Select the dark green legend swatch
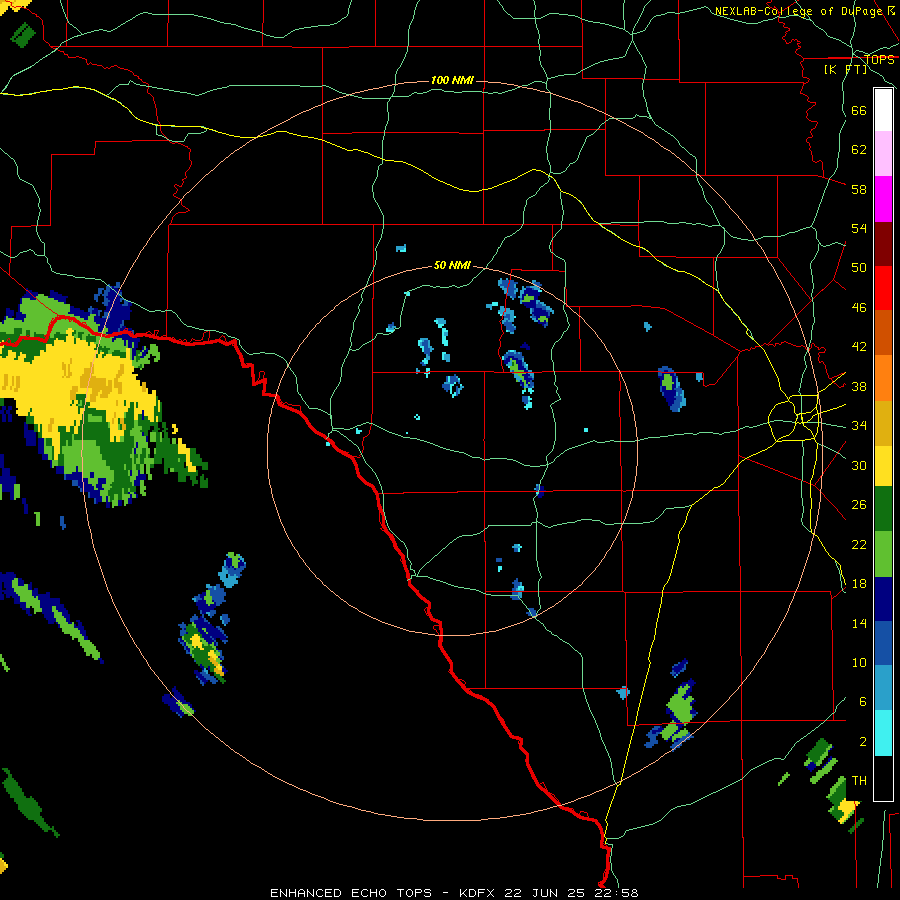The height and width of the screenshot is (900, 900). (x=883, y=509)
